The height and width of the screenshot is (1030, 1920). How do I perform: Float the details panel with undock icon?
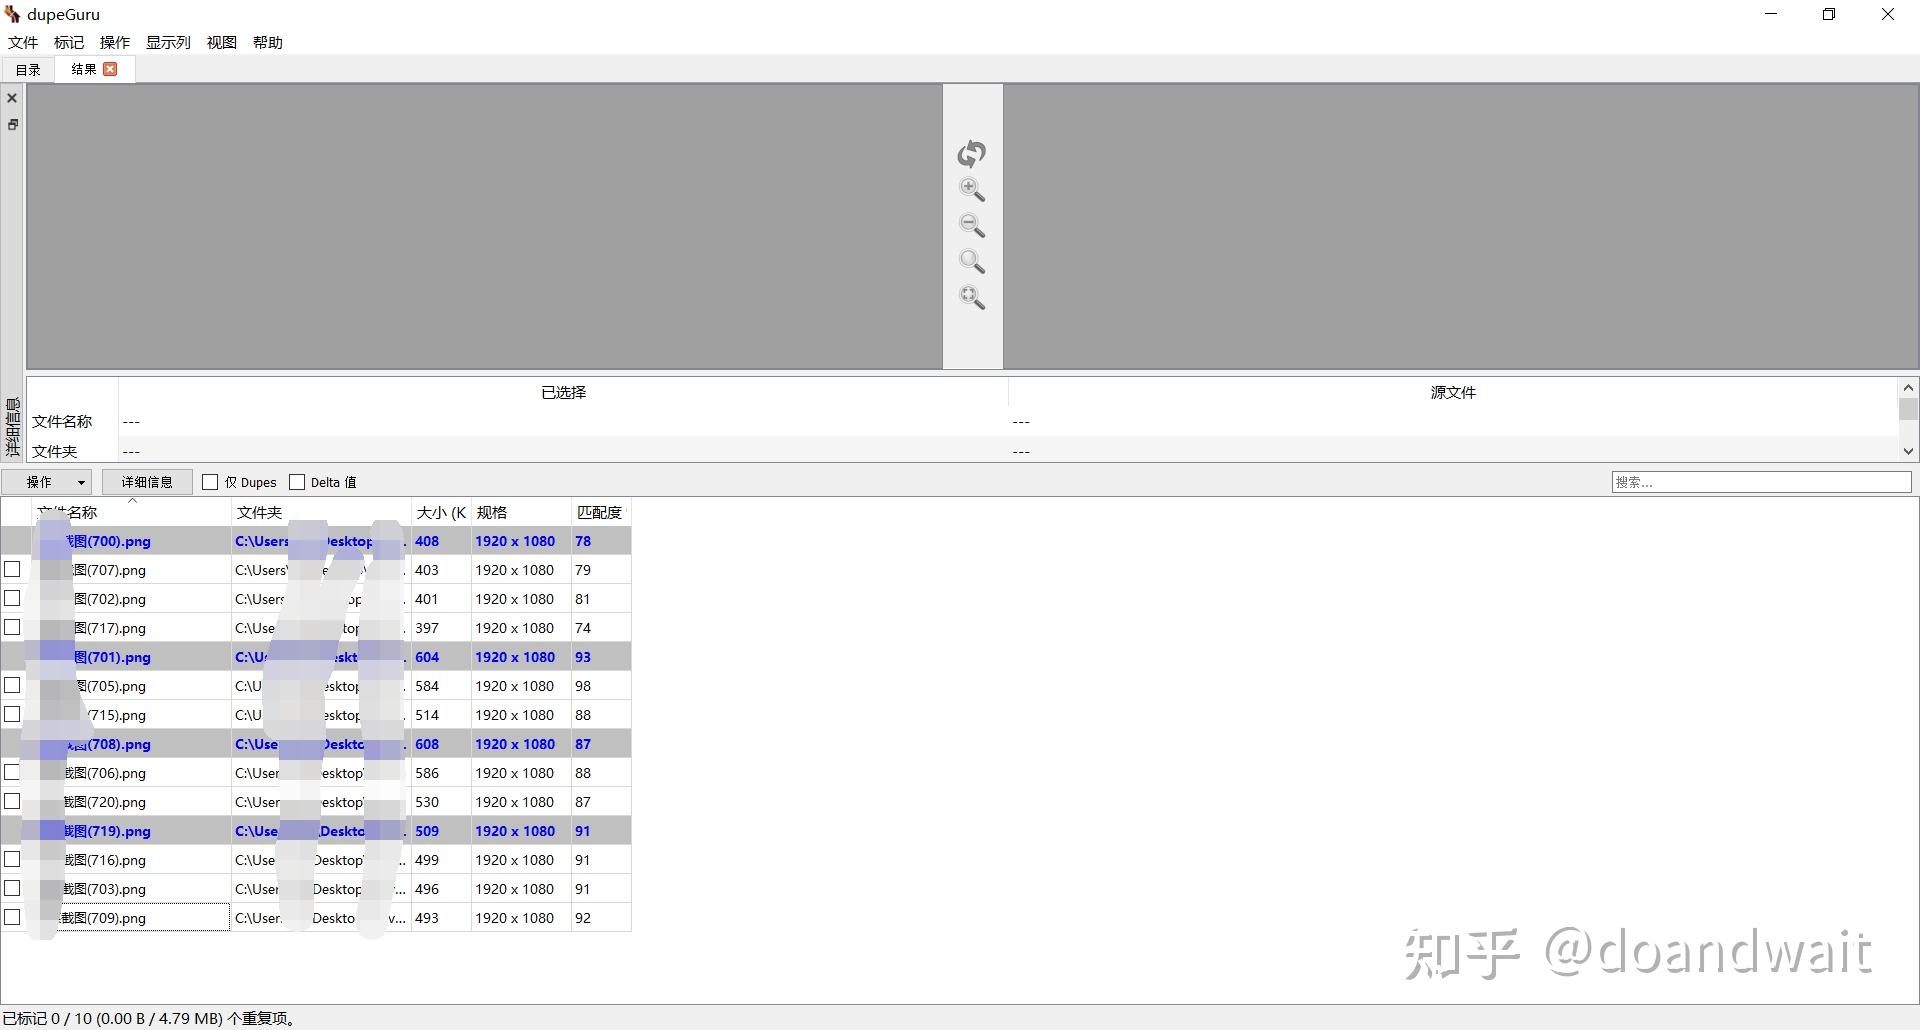[x=12, y=124]
